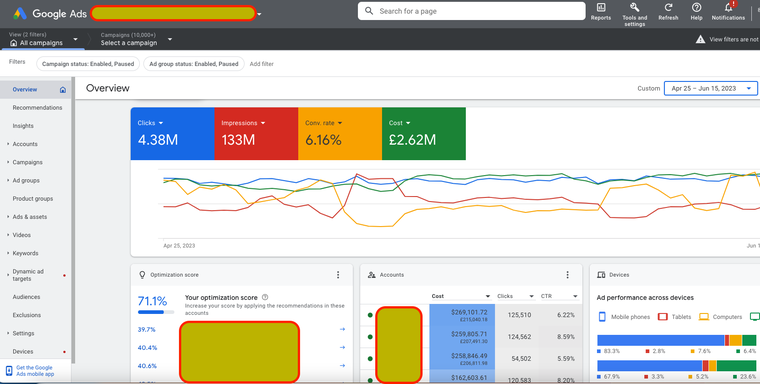Open the Notifications bell icon
Viewport: 760px width, 384px height.
tap(728, 8)
